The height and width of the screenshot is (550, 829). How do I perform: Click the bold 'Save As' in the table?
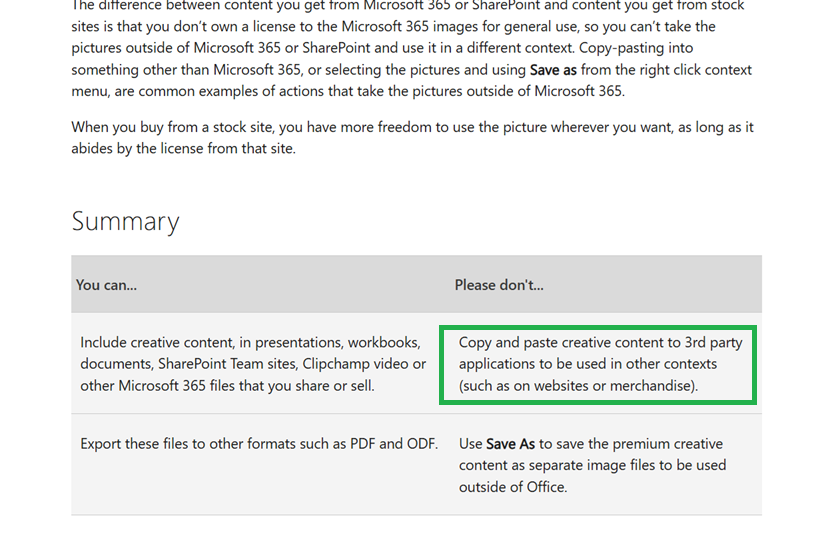pyautogui.click(x=510, y=444)
